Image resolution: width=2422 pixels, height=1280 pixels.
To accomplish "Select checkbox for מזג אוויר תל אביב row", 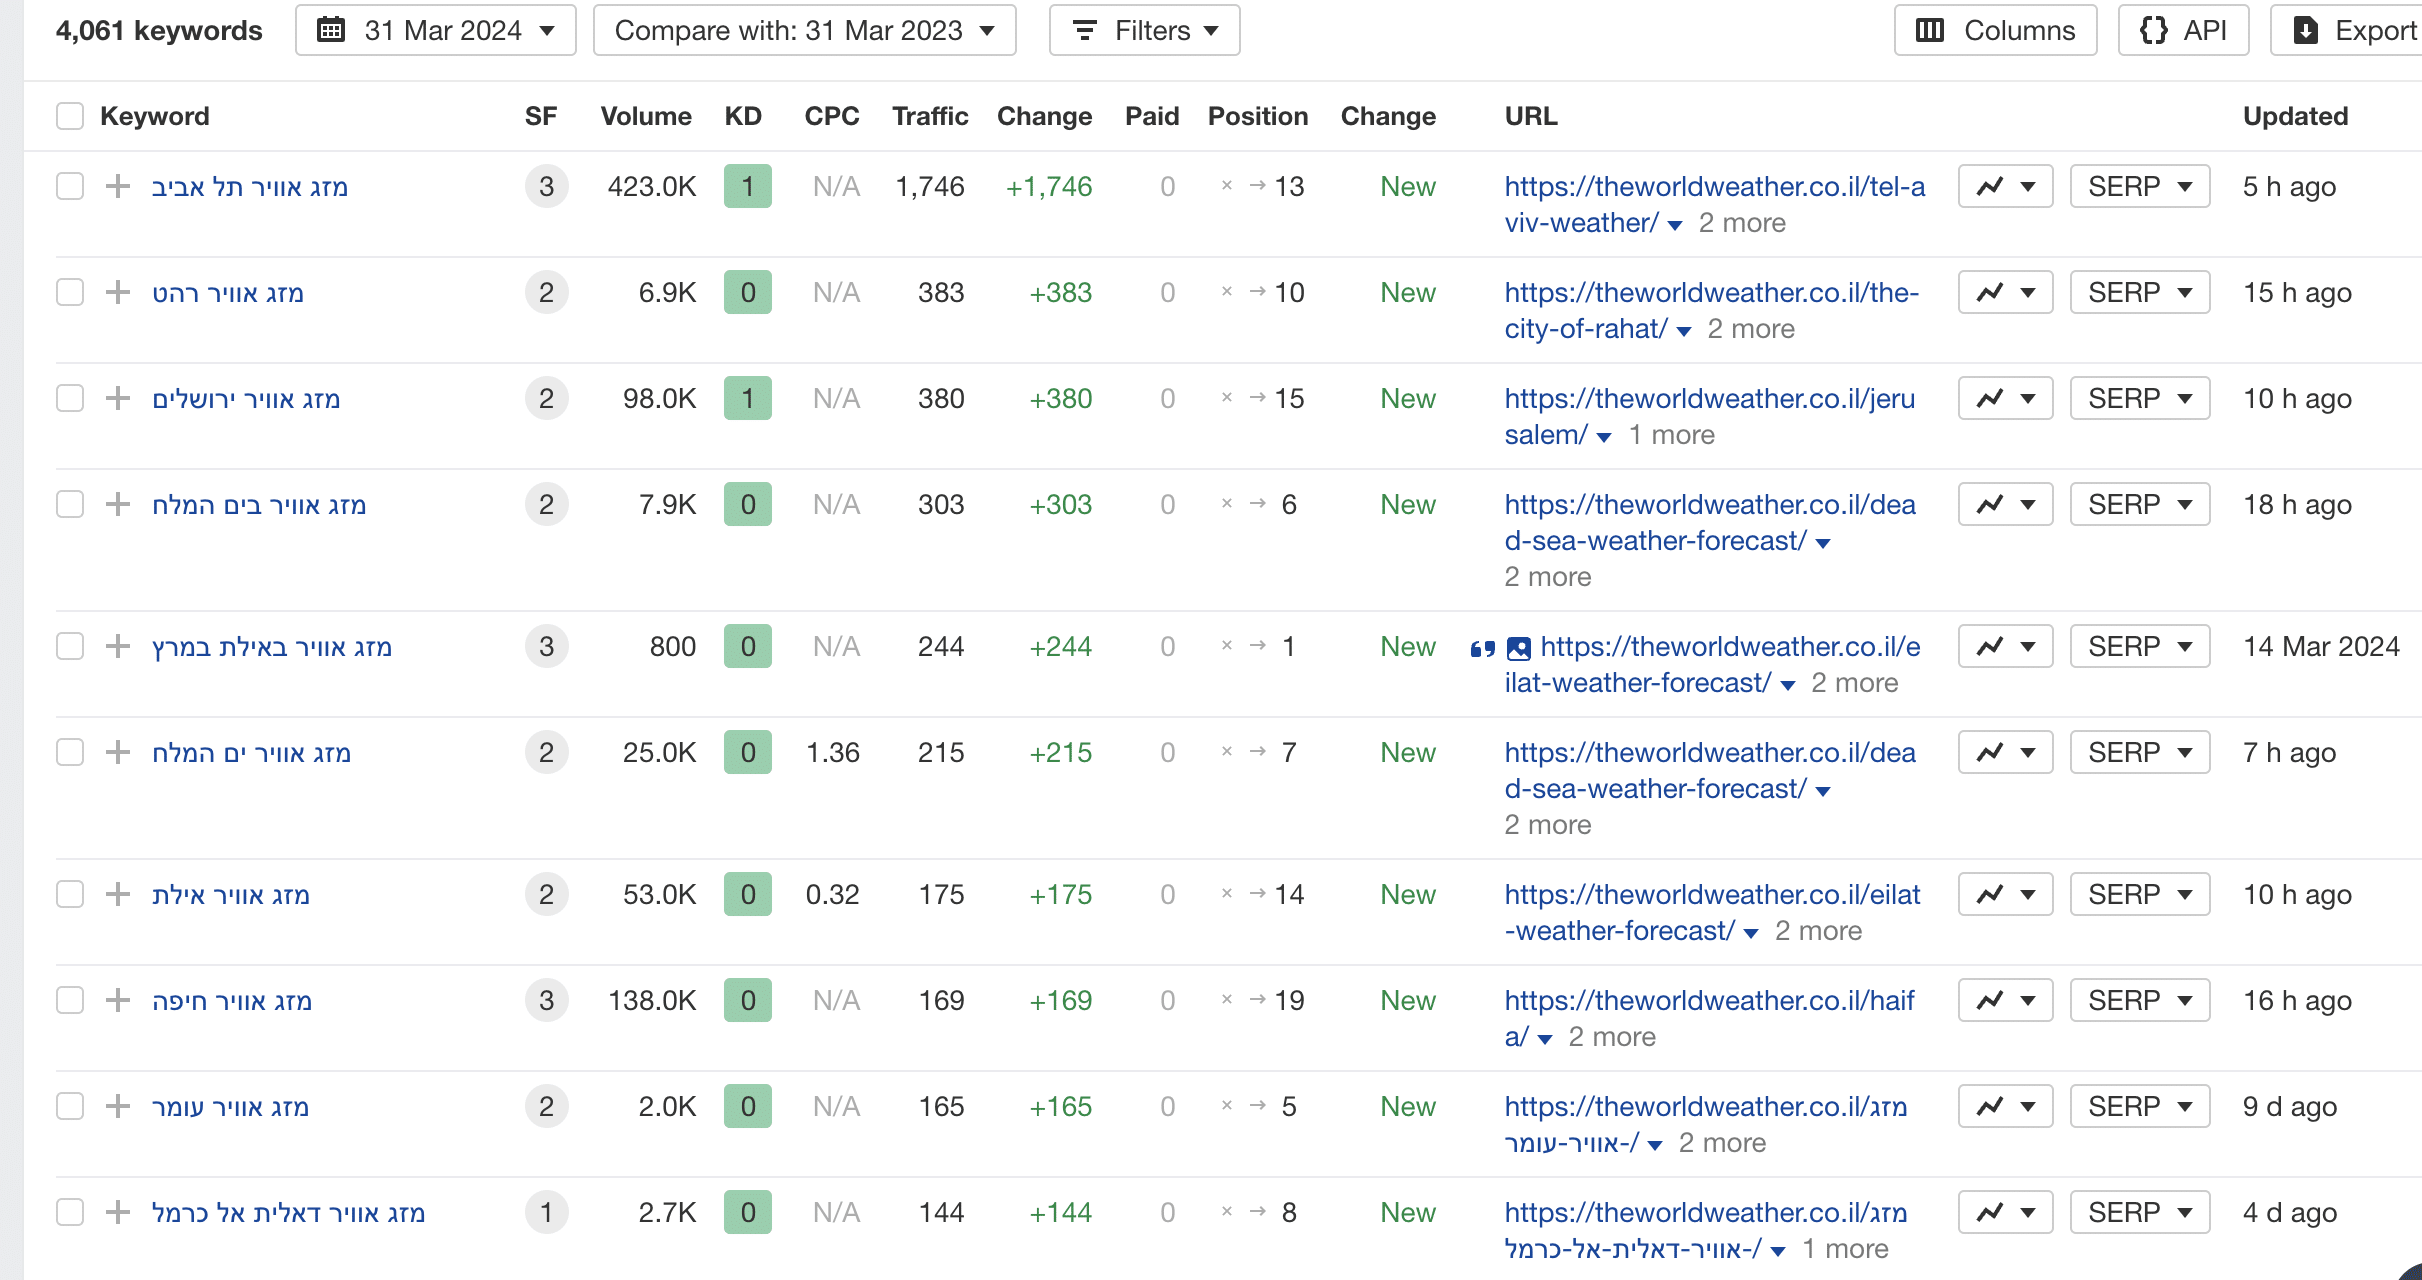I will (70, 186).
